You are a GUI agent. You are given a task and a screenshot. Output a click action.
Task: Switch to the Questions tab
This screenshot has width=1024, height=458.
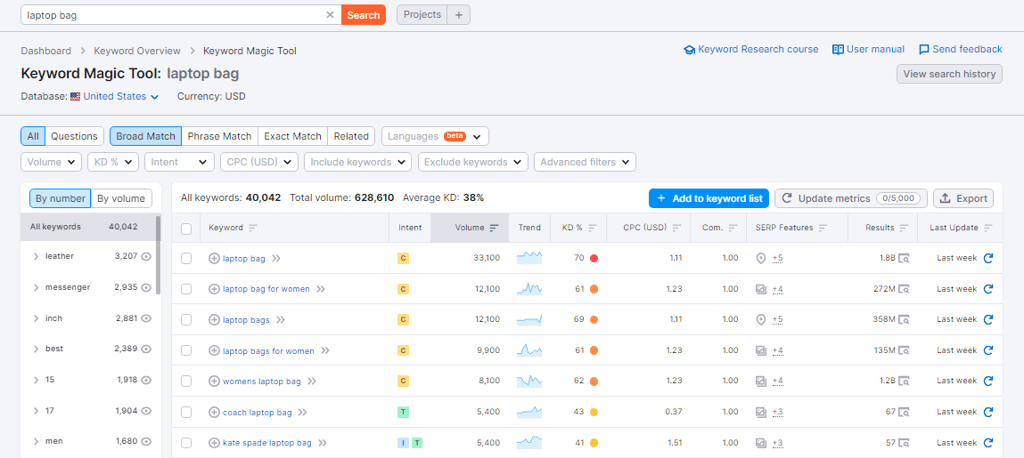(74, 137)
